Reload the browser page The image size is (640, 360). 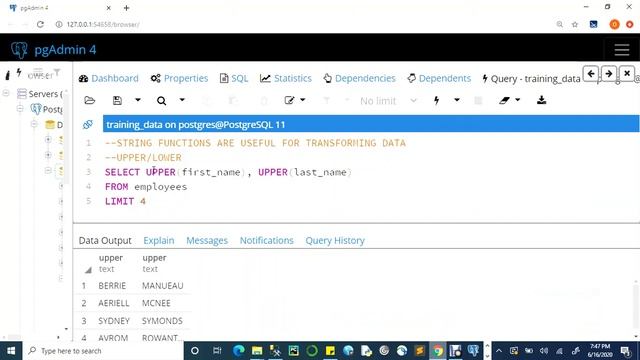point(40,24)
